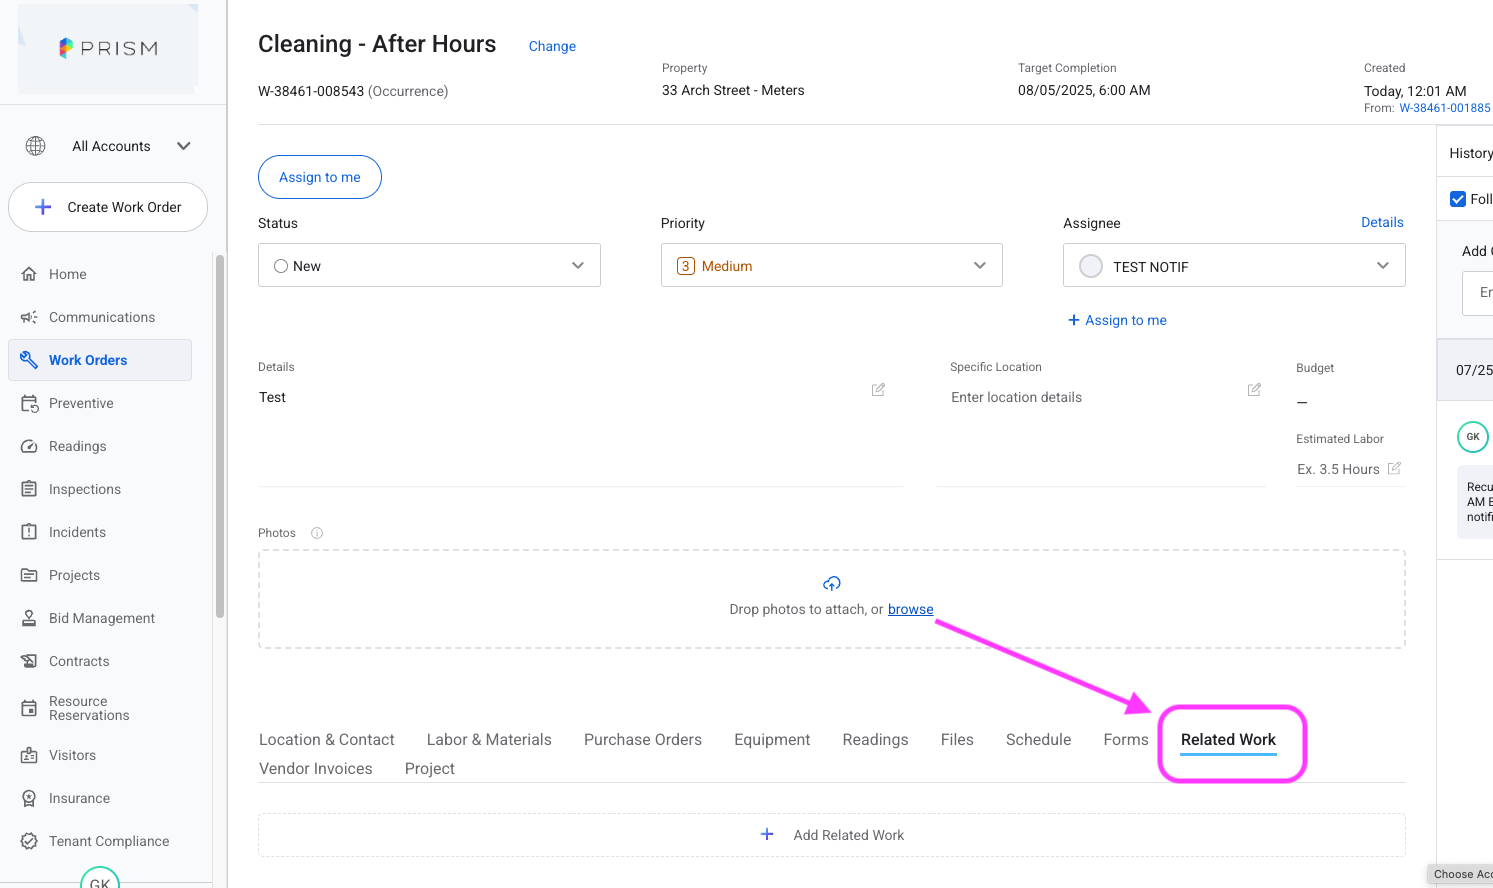
Task: Open Readings from the sidebar
Action: click(x=77, y=446)
